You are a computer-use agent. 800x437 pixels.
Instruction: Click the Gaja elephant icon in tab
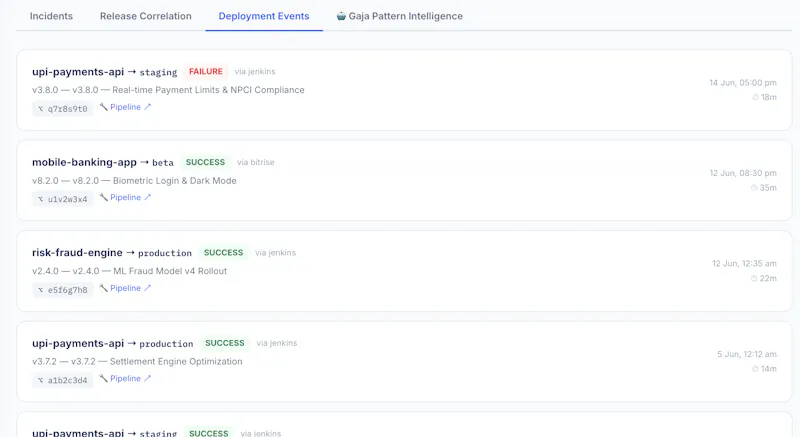pyautogui.click(x=341, y=16)
